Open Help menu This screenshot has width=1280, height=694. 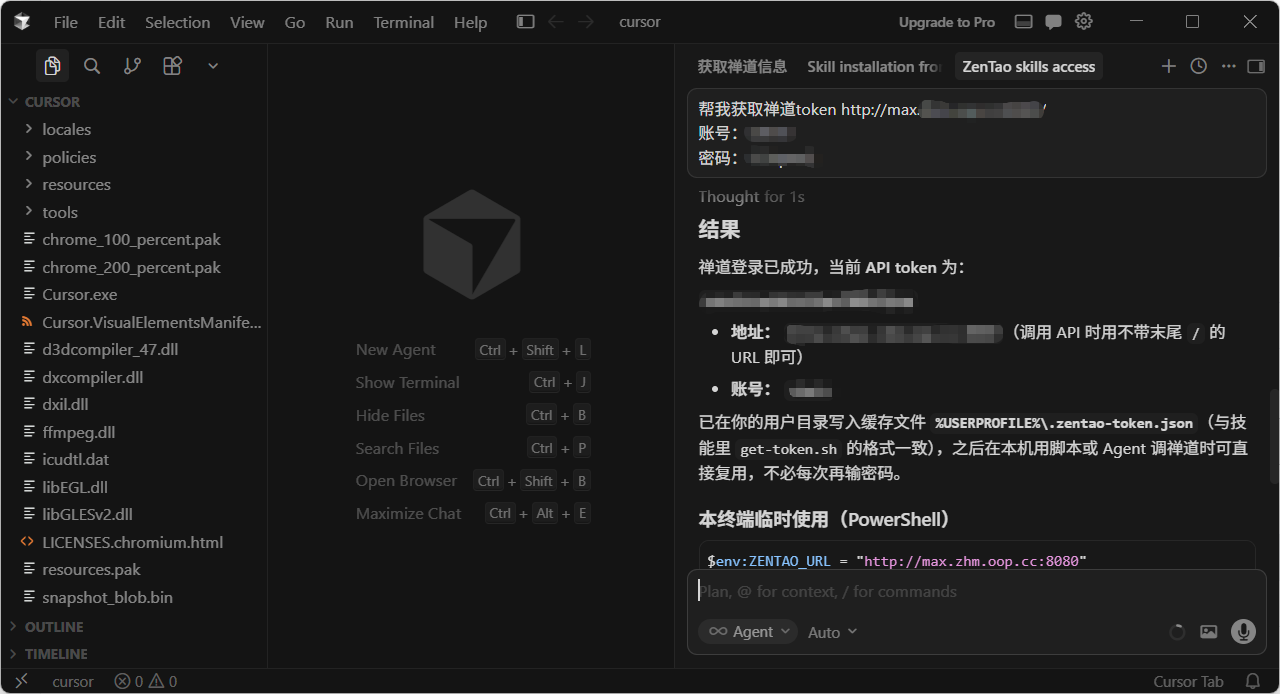[x=470, y=22]
